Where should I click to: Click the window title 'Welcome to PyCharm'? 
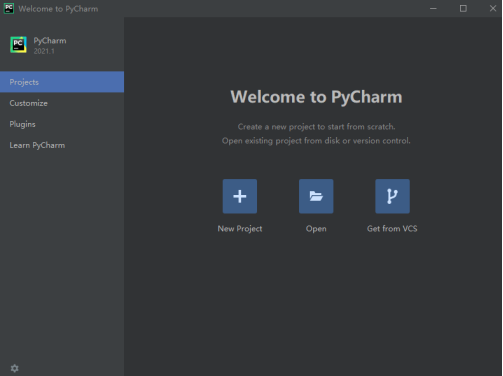coord(58,9)
